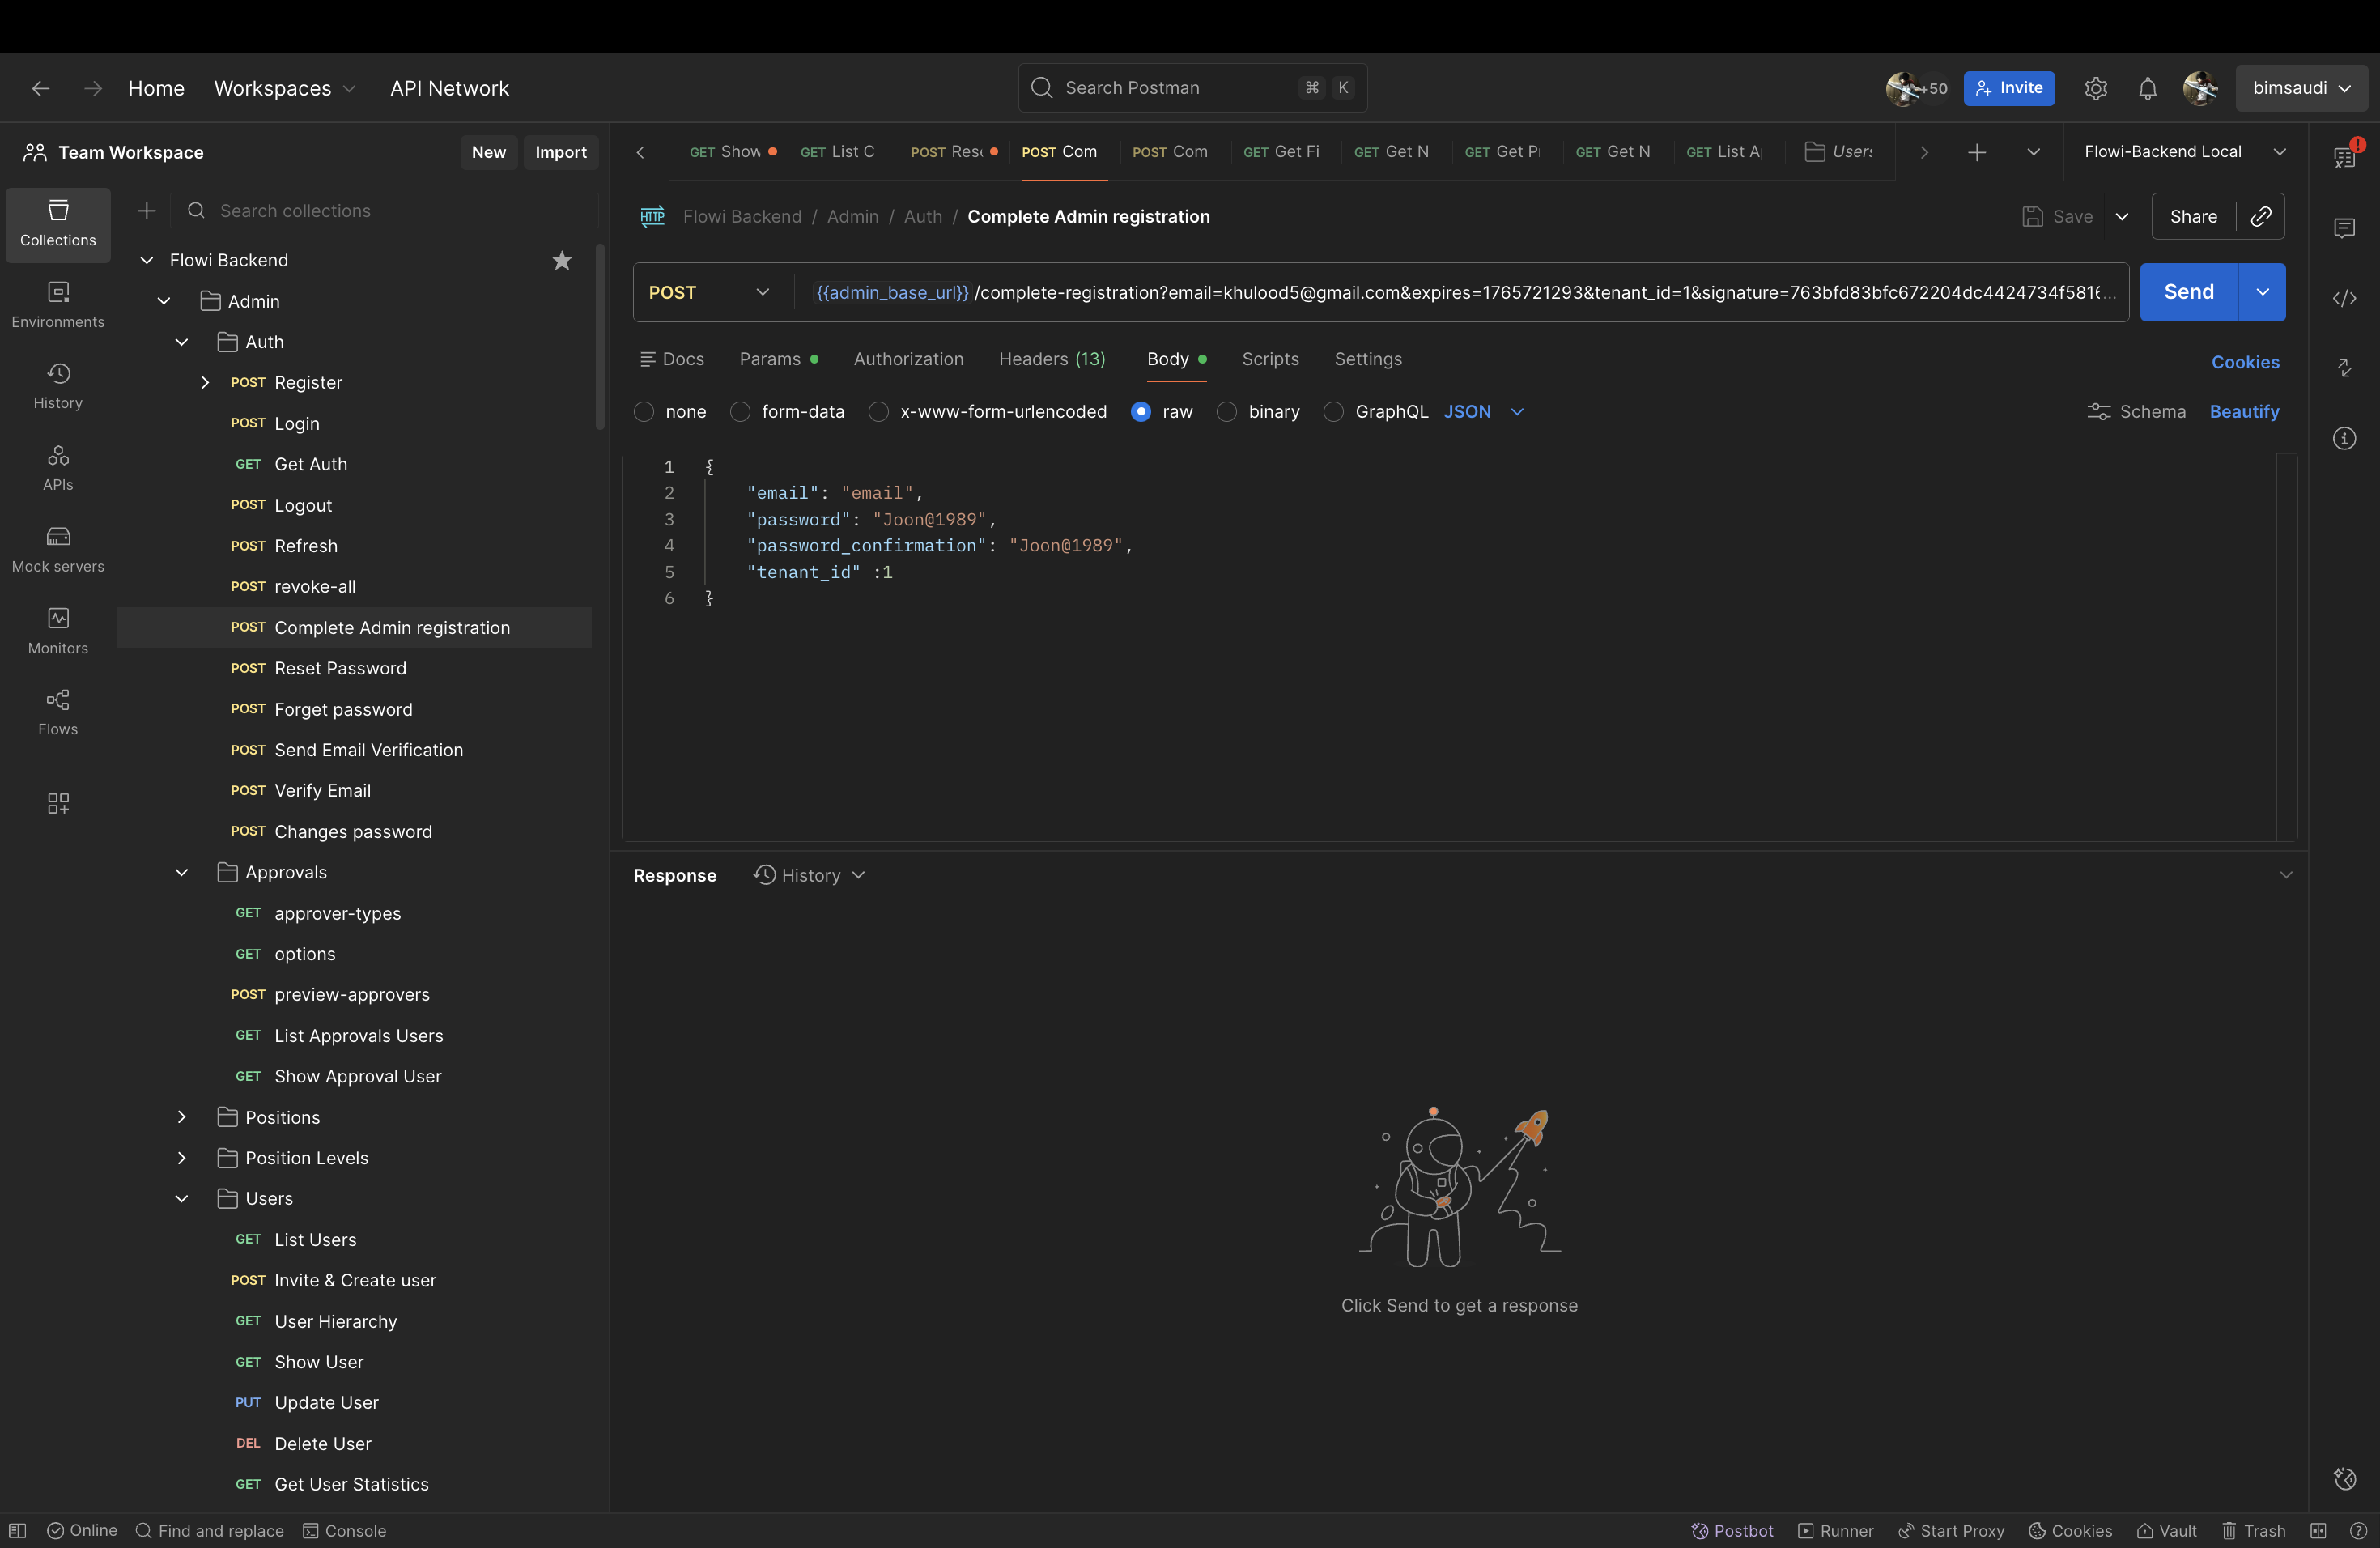Viewport: 2380px width, 1548px height.
Task: Select the binary body option
Action: (1227, 412)
